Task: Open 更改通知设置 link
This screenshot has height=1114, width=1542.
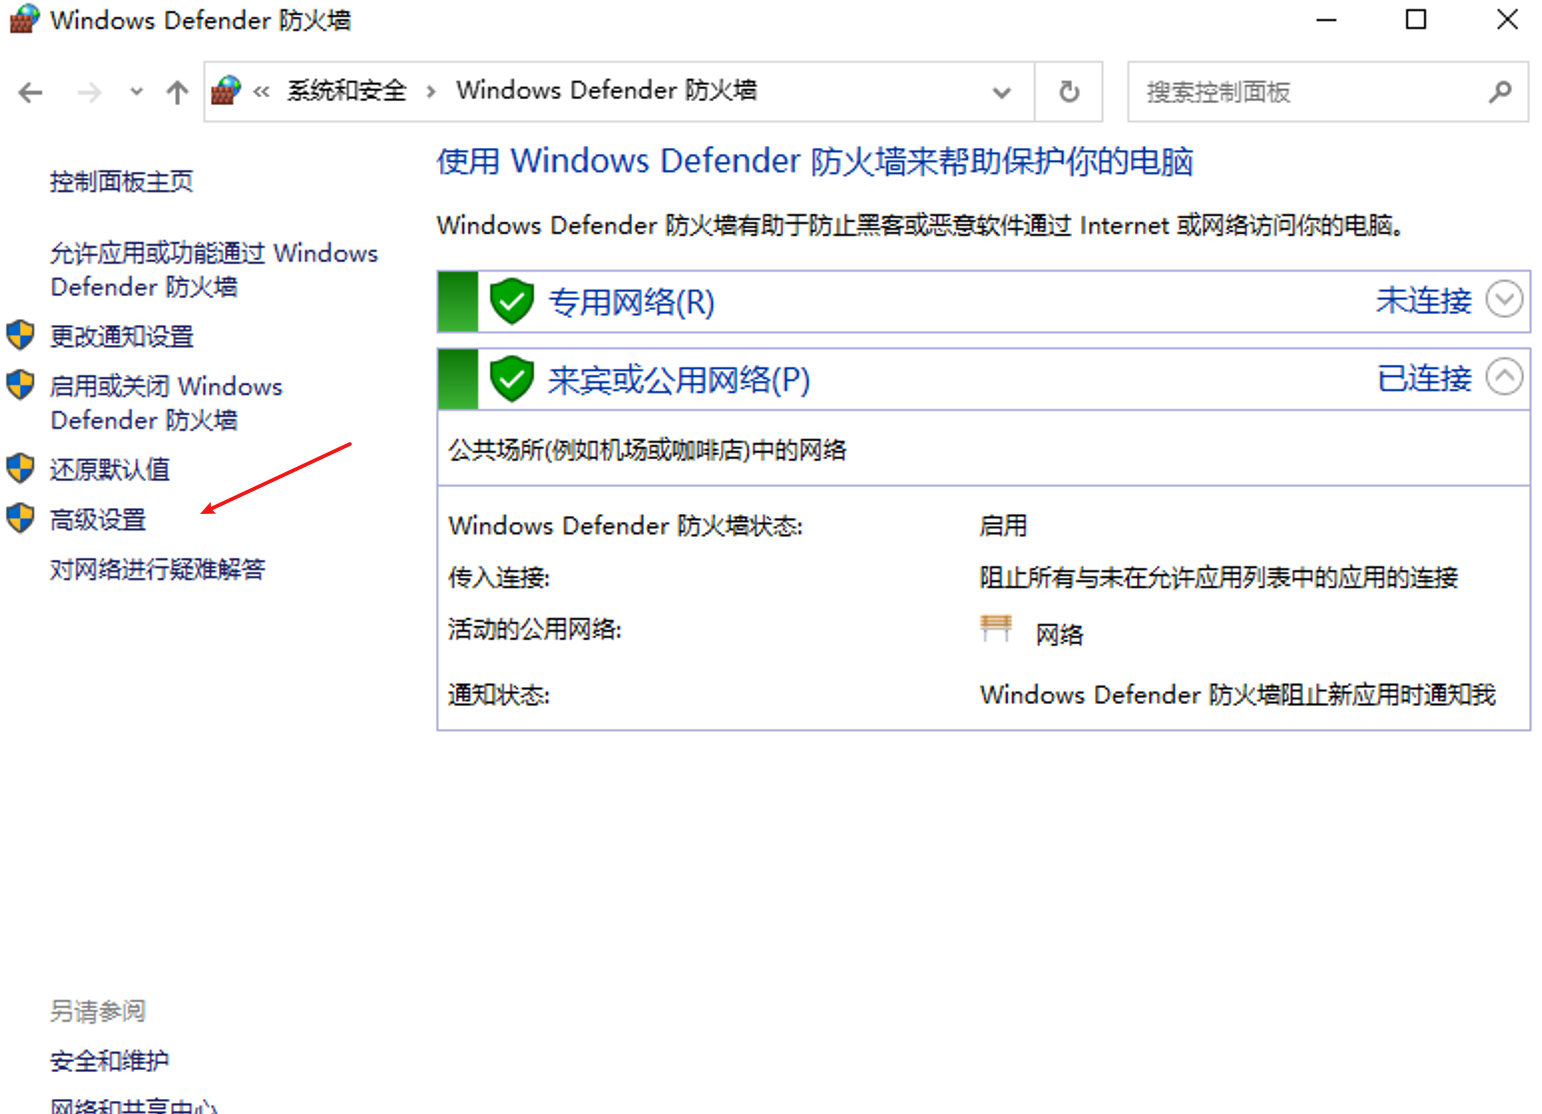Action: [x=121, y=336]
